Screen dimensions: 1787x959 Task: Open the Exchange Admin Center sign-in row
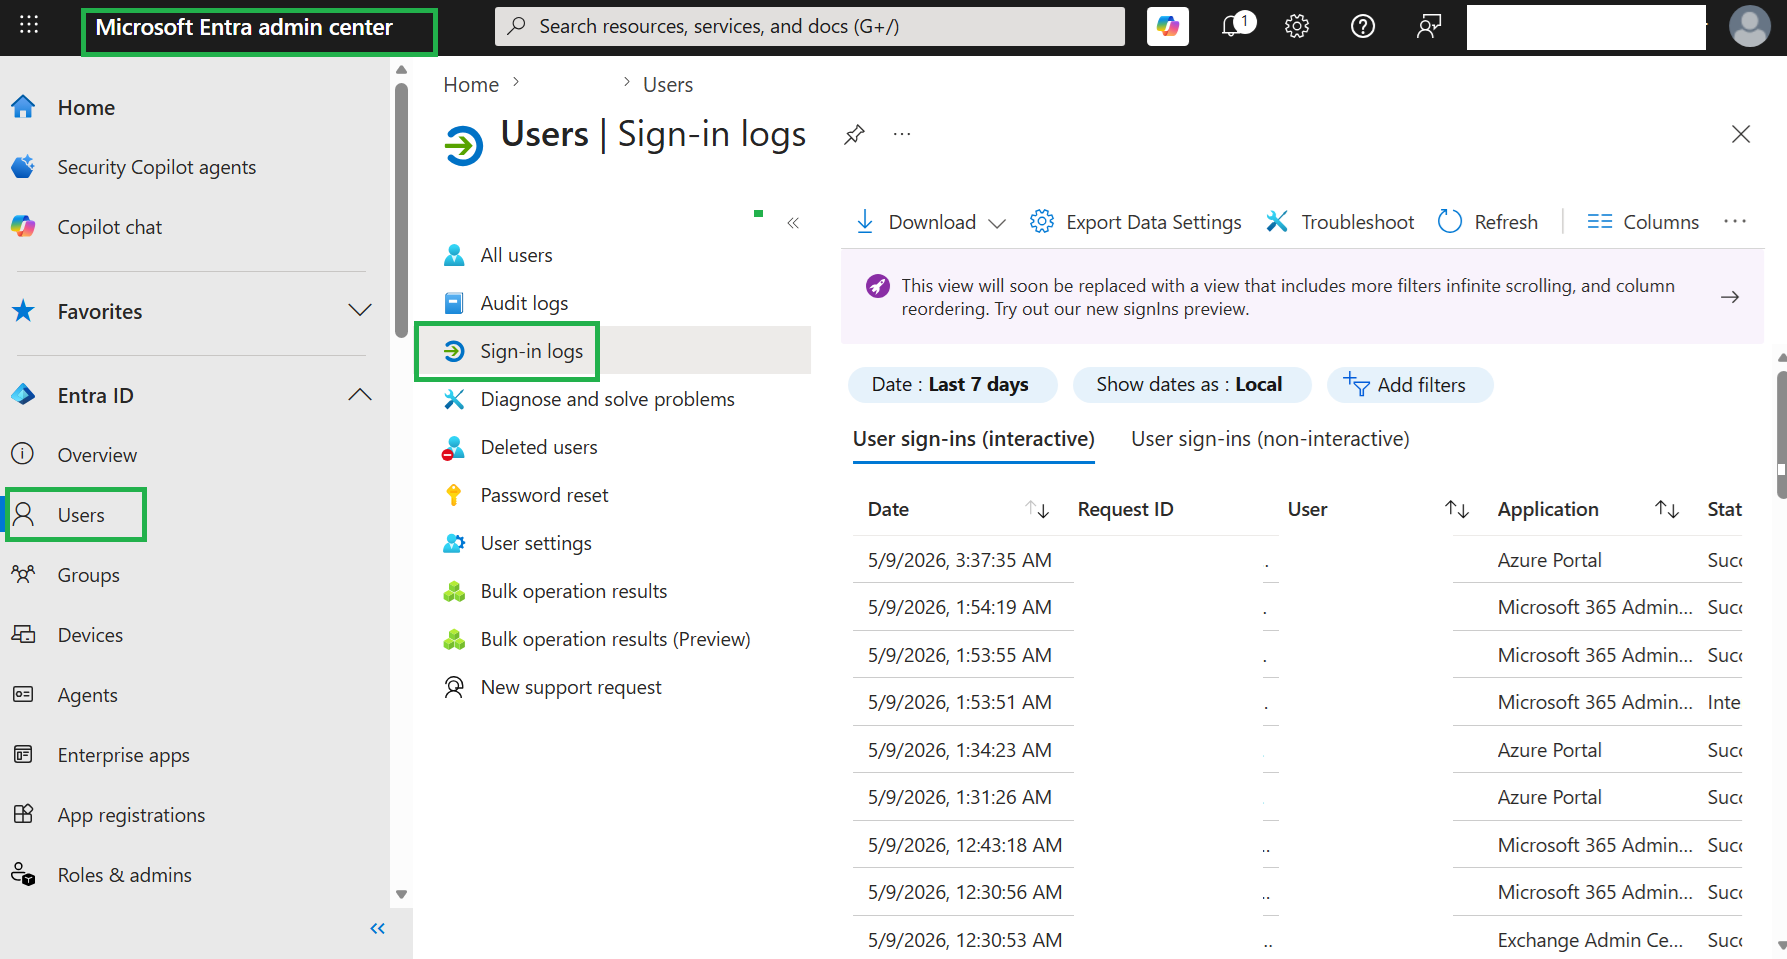pyautogui.click(x=1297, y=940)
